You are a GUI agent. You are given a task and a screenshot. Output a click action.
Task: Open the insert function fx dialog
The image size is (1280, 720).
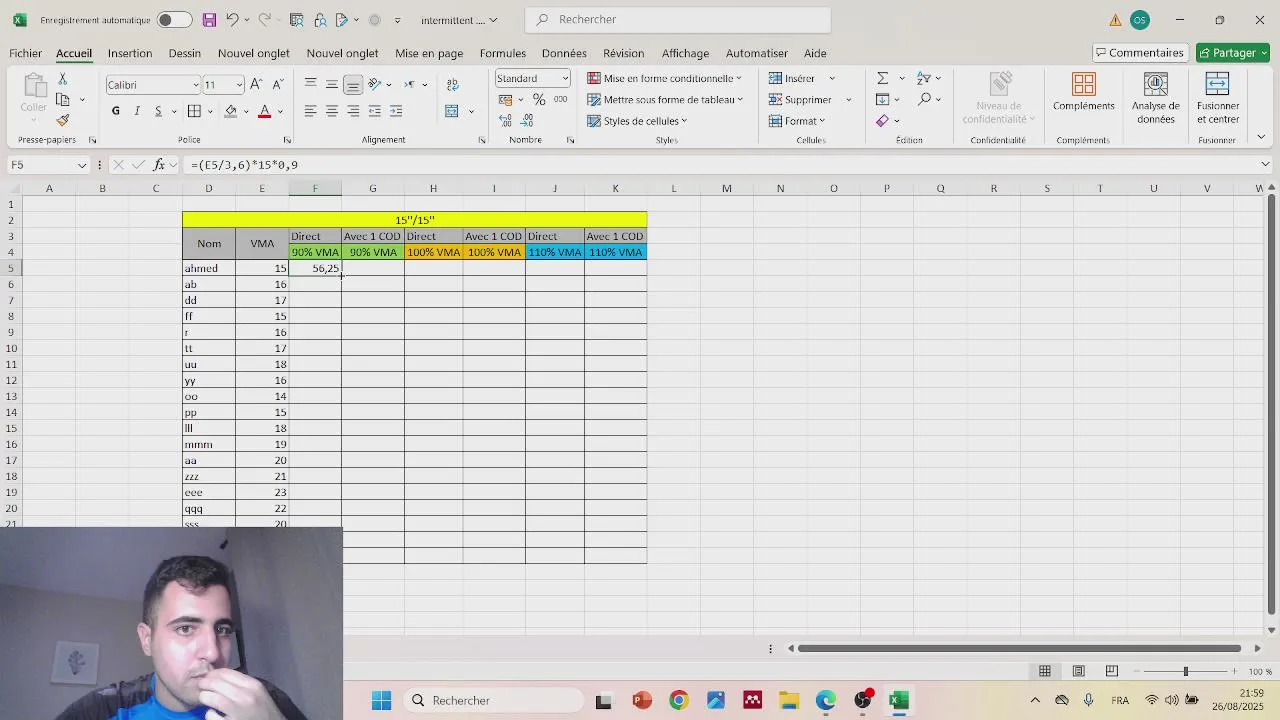coord(159,165)
